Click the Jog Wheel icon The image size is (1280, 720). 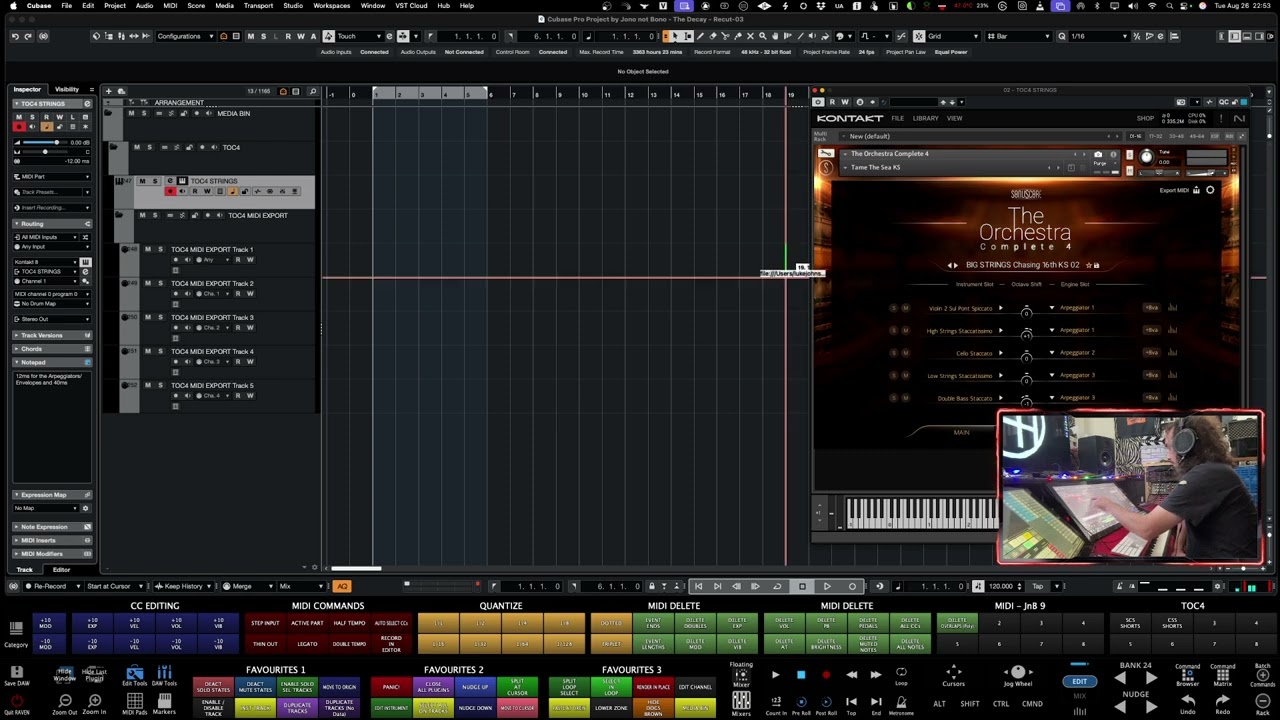(x=1018, y=672)
